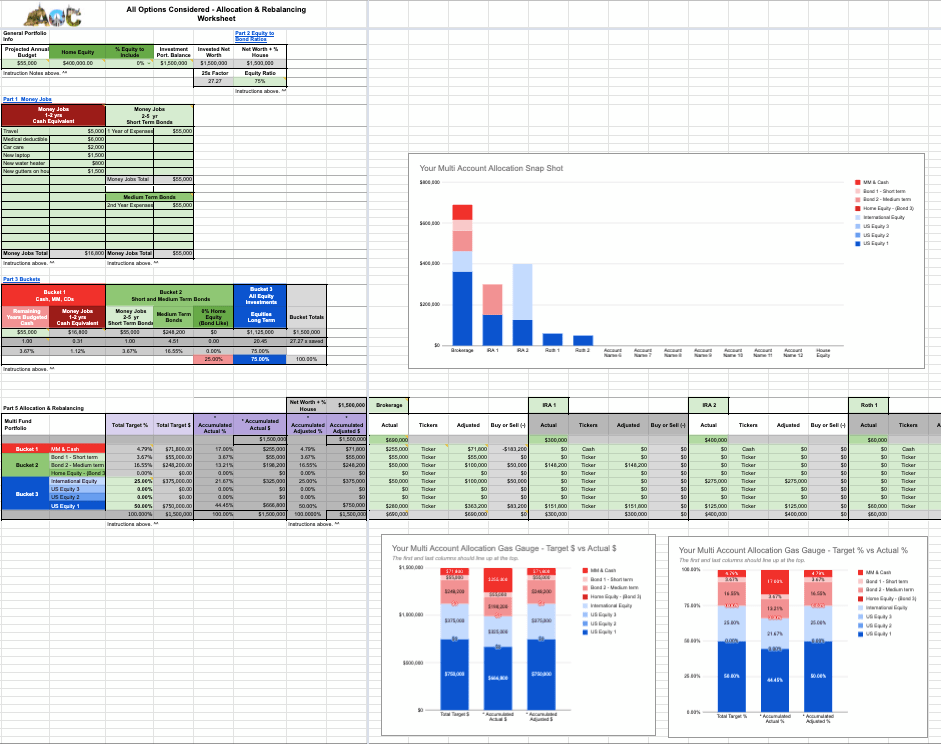Jump to the Part 3 Buckets link
The width and height of the screenshot is (941, 744).
(x=21, y=279)
